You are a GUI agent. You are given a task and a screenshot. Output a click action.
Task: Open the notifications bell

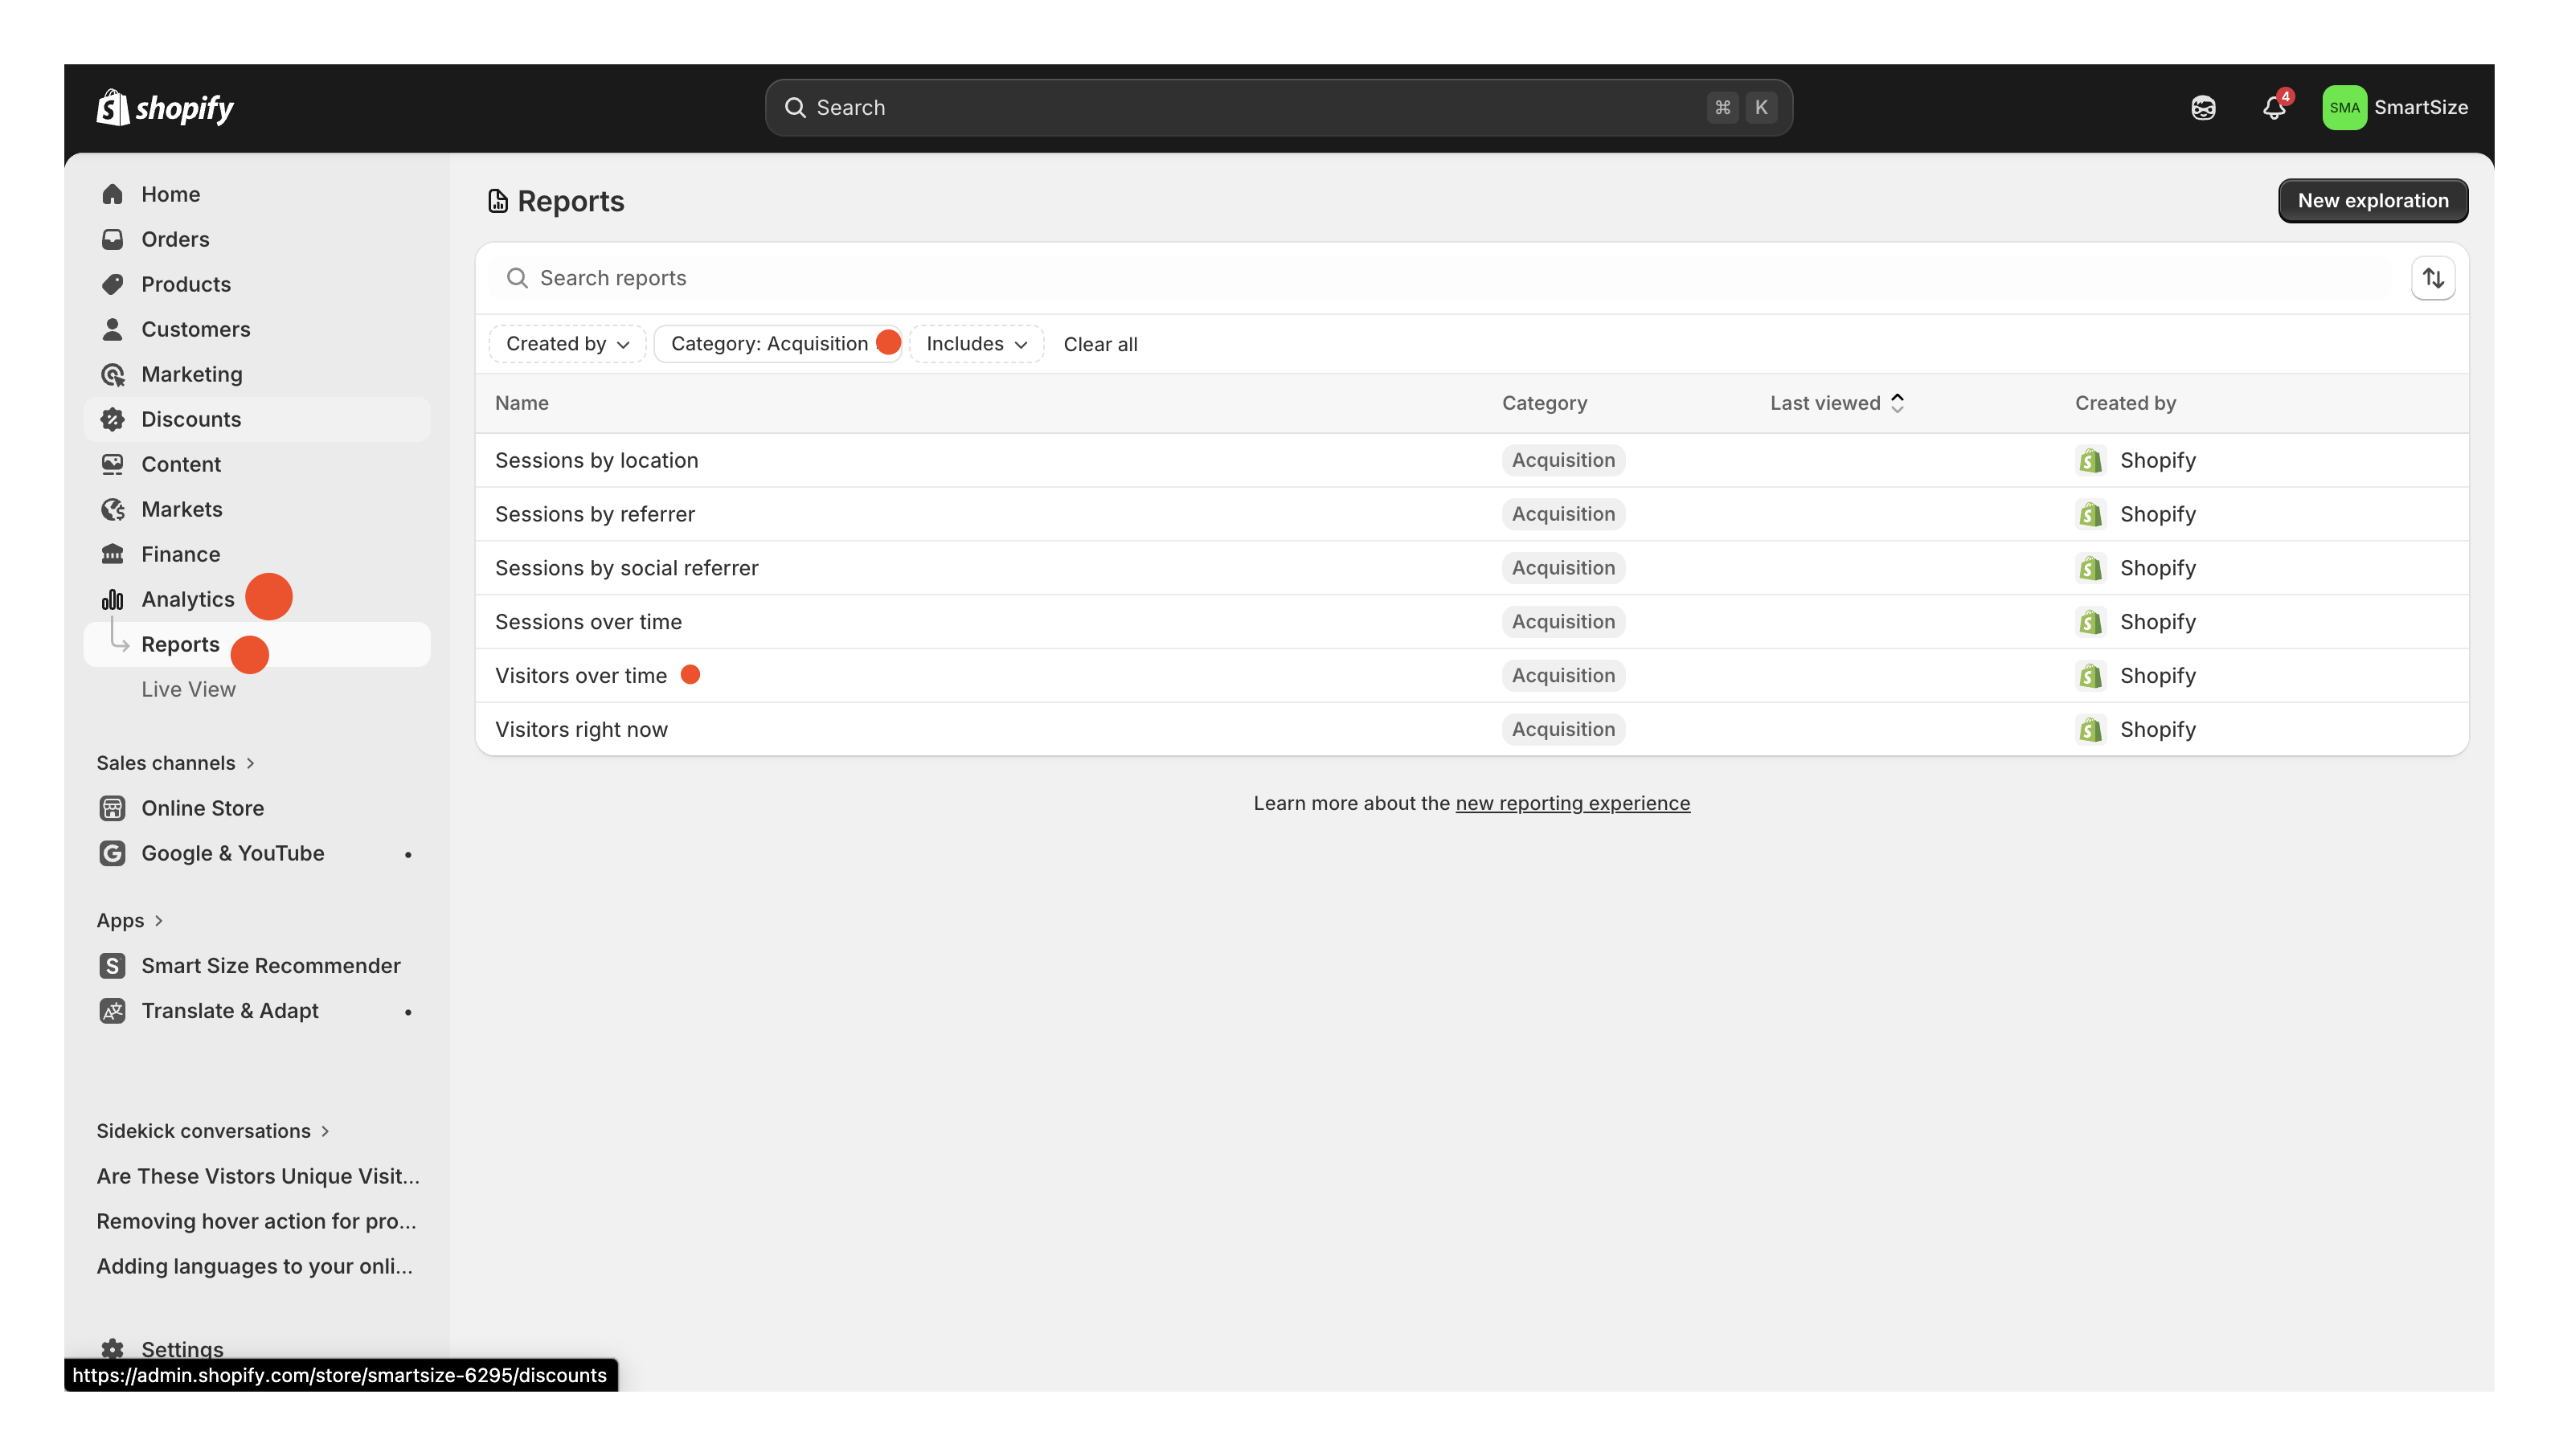[x=2273, y=107]
